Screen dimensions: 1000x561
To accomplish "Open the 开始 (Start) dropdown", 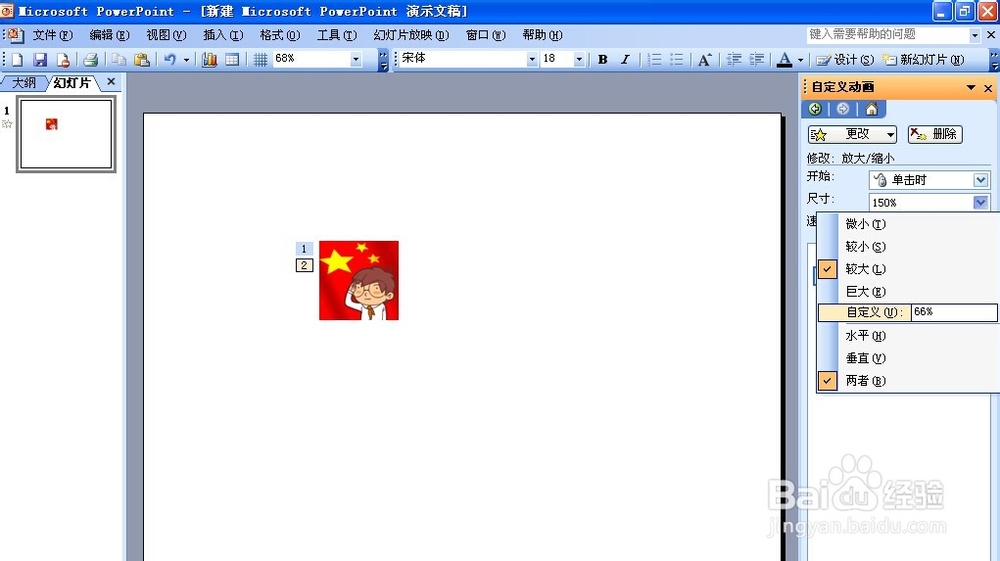I will click(981, 180).
